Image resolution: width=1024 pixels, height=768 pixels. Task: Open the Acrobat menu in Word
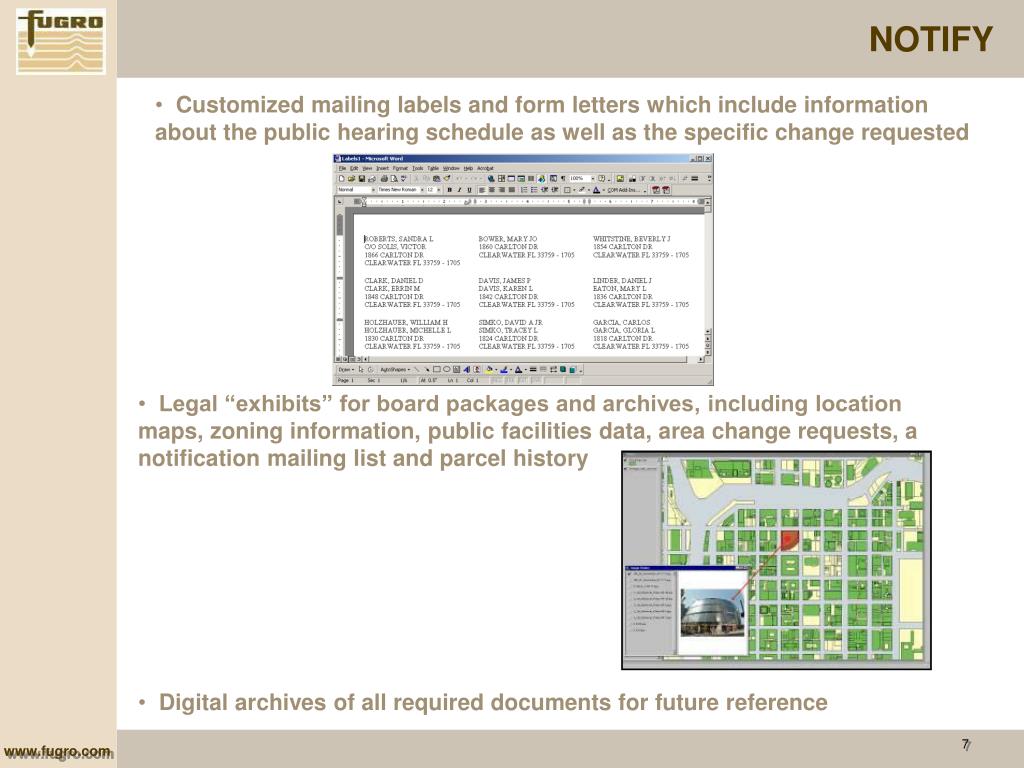point(485,168)
